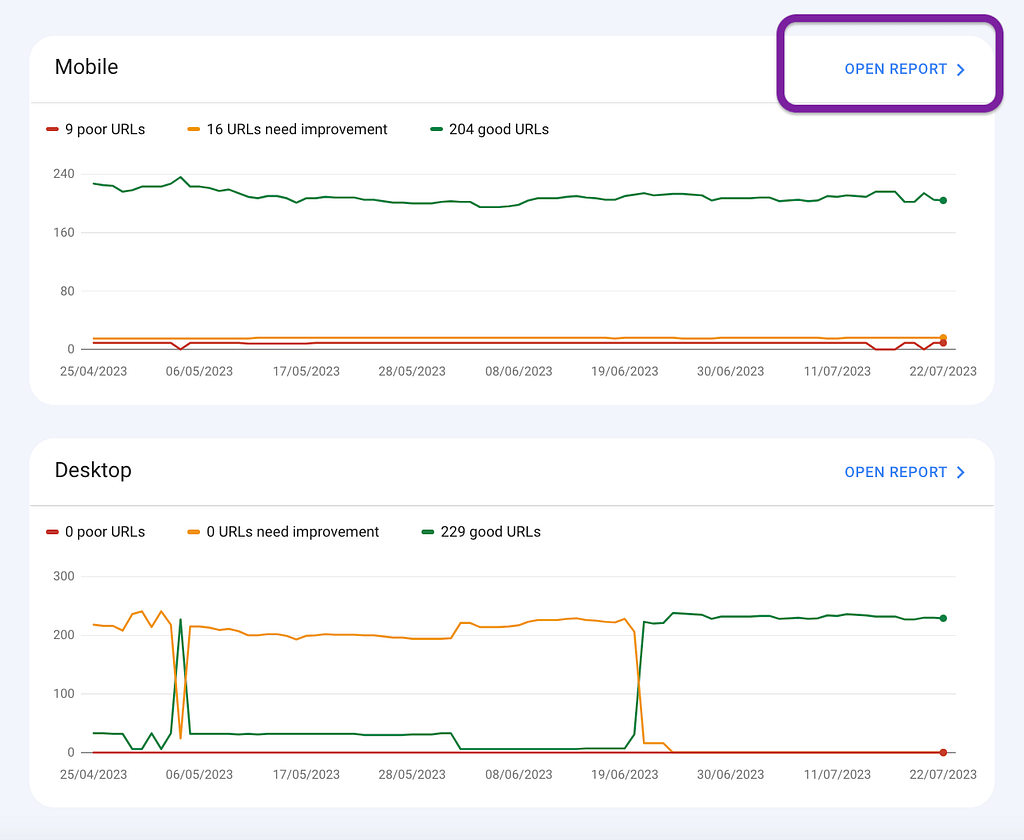The width and height of the screenshot is (1024, 840).
Task: Select the Desktop section heading
Action: click(x=93, y=470)
